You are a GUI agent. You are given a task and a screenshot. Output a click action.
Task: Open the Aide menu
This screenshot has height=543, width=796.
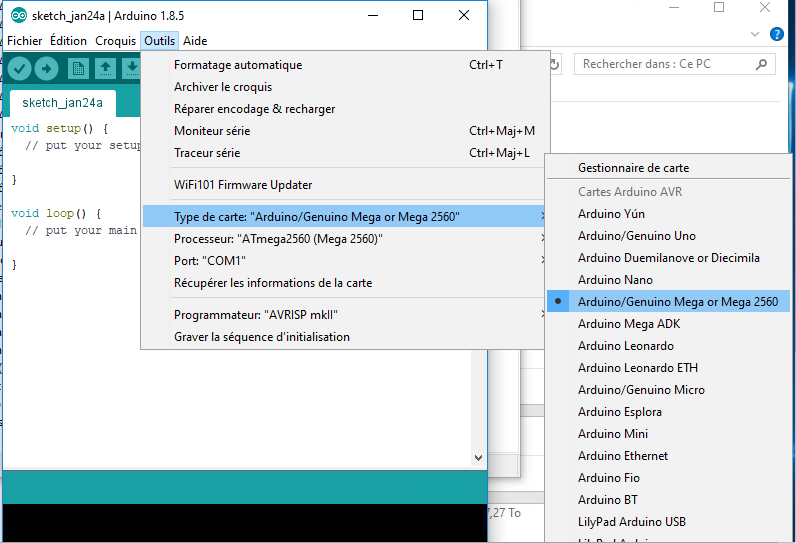click(195, 41)
